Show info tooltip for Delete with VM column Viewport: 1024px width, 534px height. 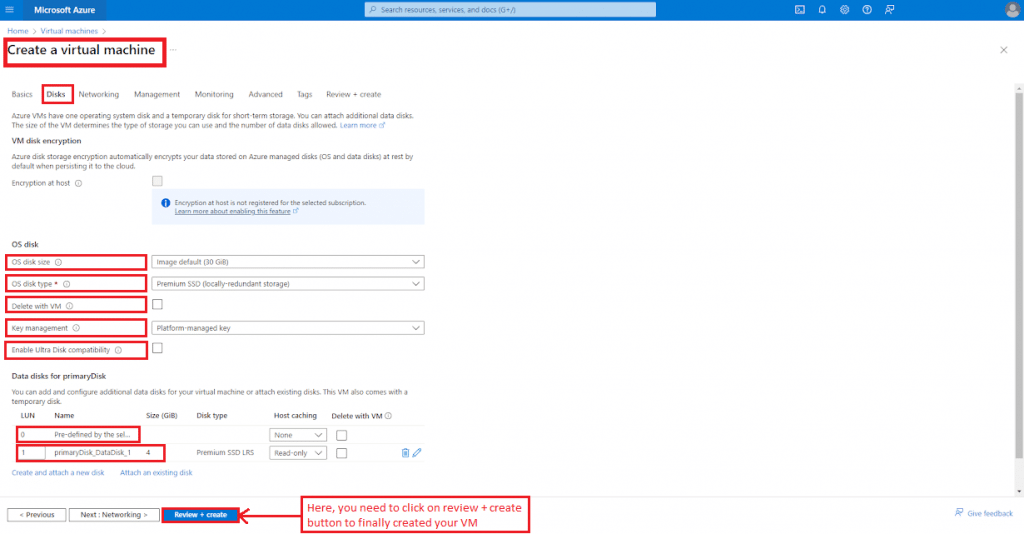[388, 416]
